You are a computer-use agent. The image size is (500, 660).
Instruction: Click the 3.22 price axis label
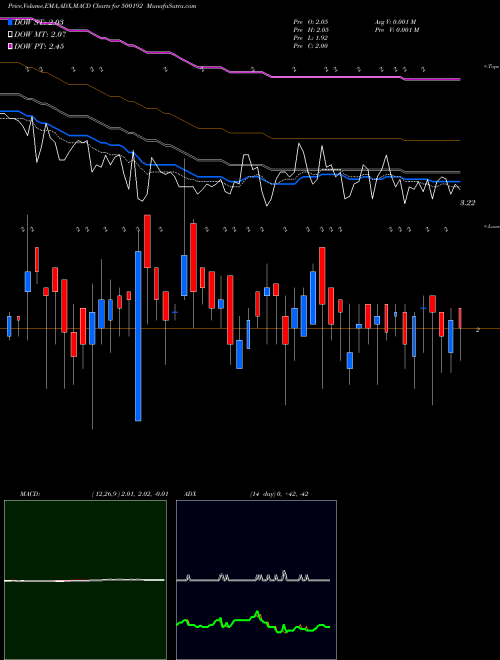click(x=467, y=203)
